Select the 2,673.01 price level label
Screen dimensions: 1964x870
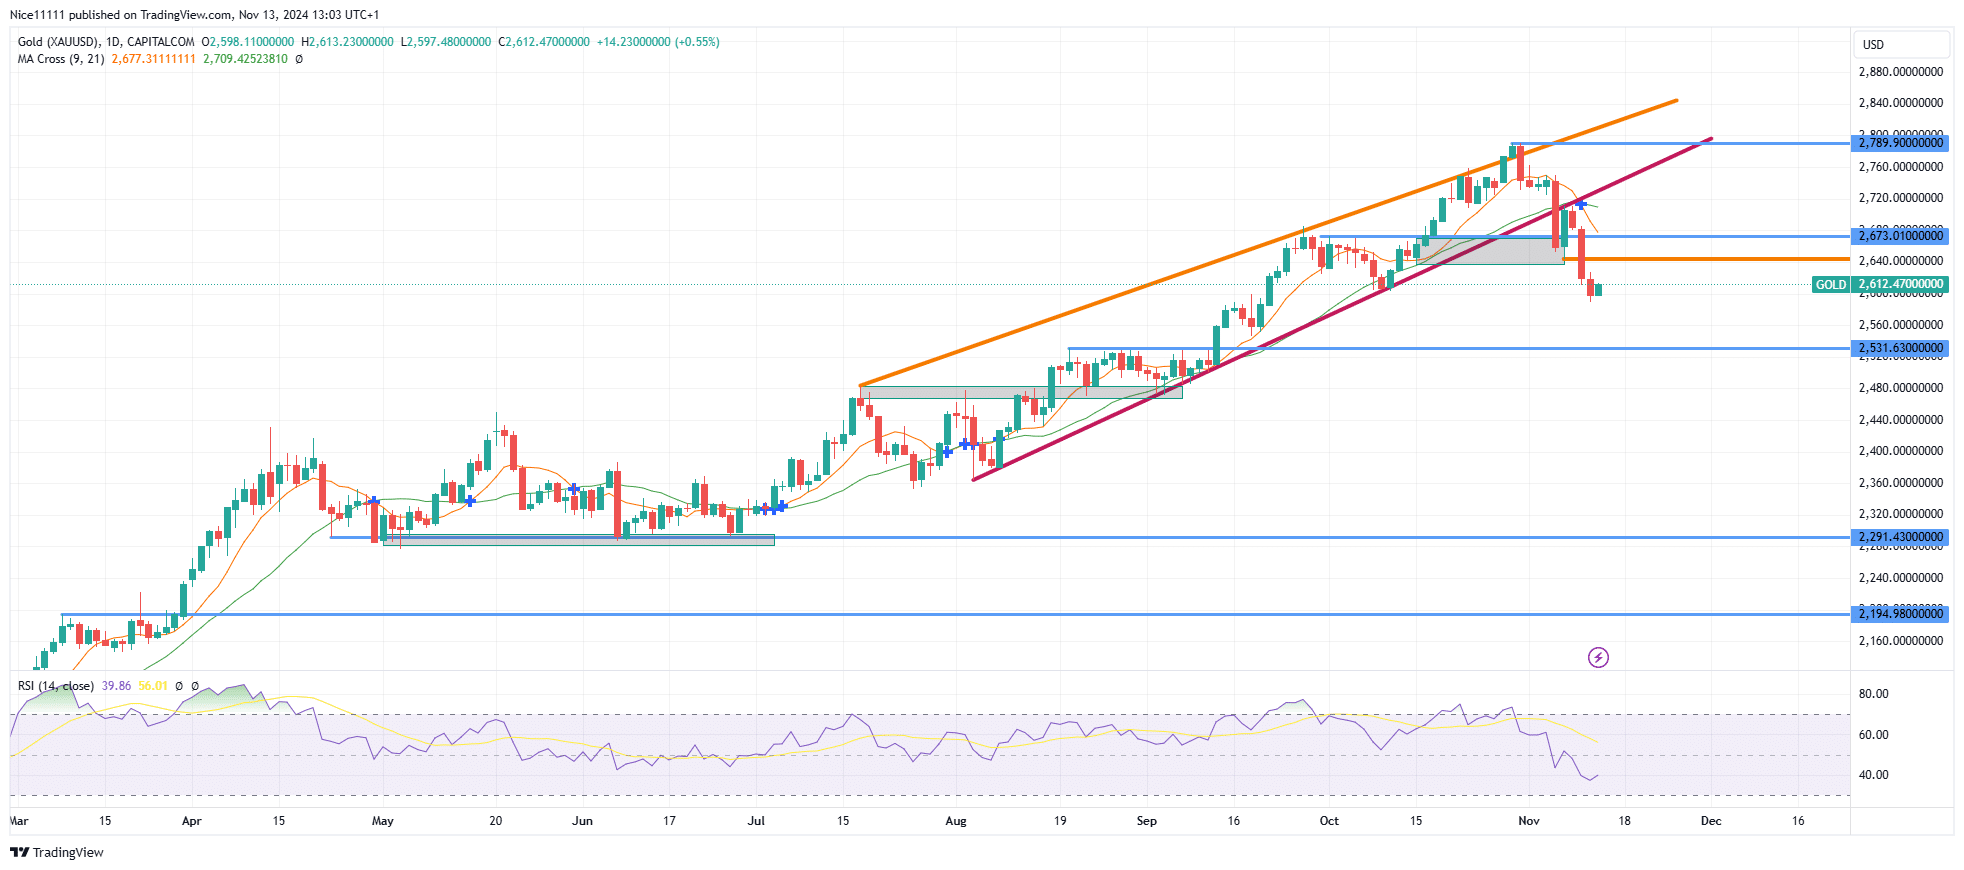tap(1901, 236)
